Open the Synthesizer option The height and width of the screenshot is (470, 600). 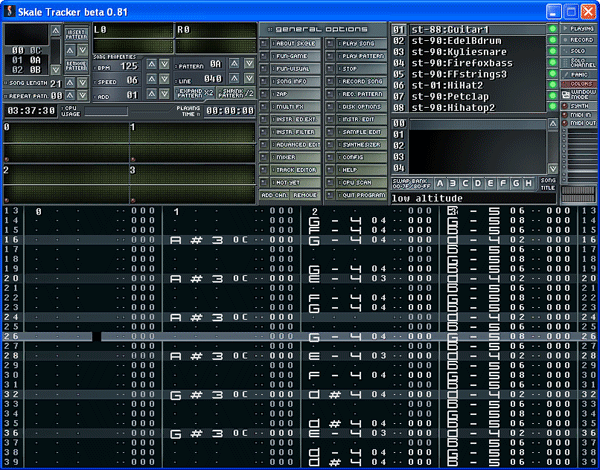click(x=361, y=145)
